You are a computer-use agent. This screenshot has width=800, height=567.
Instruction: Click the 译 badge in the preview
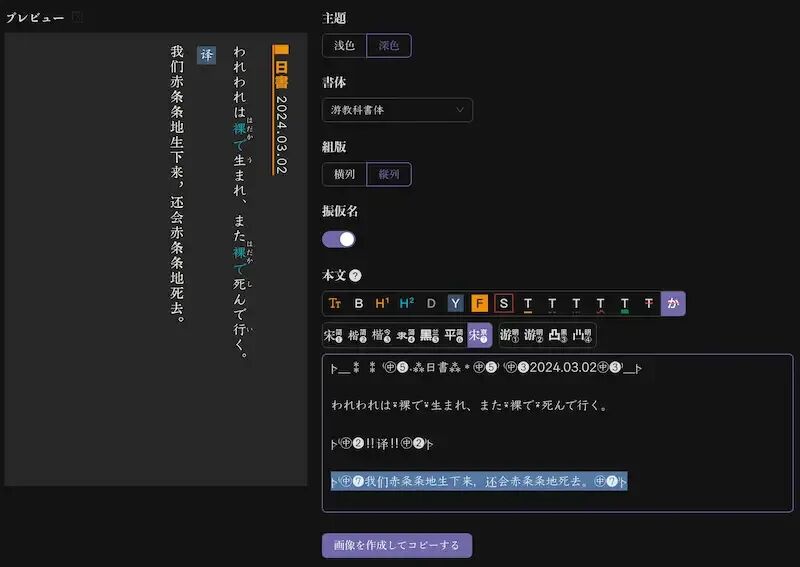click(x=207, y=55)
